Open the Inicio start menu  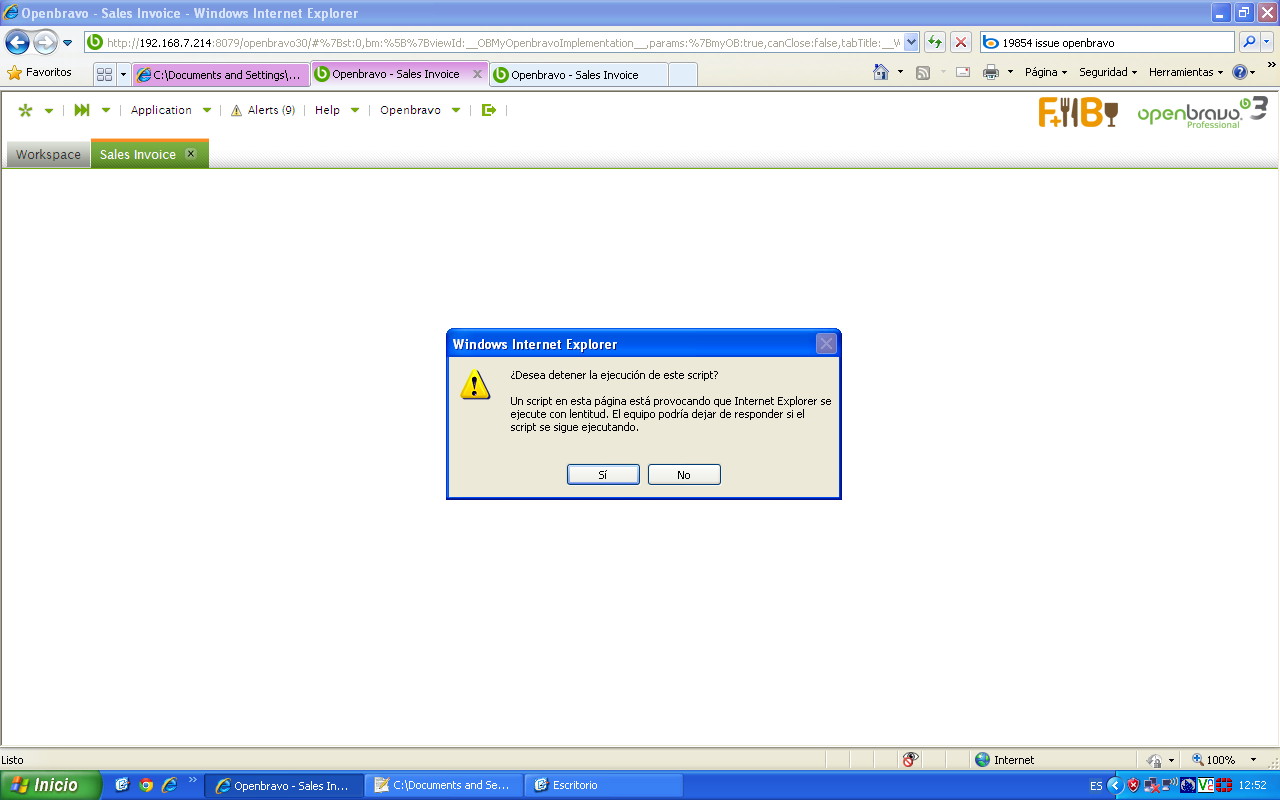coord(50,785)
